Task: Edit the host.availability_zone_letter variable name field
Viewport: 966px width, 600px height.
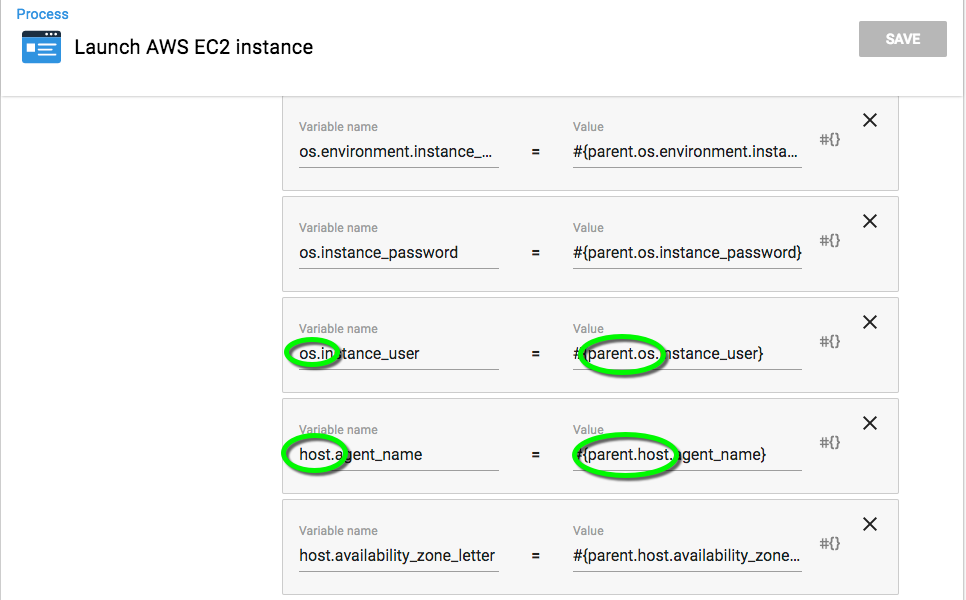Action: (x=399, y=556)
